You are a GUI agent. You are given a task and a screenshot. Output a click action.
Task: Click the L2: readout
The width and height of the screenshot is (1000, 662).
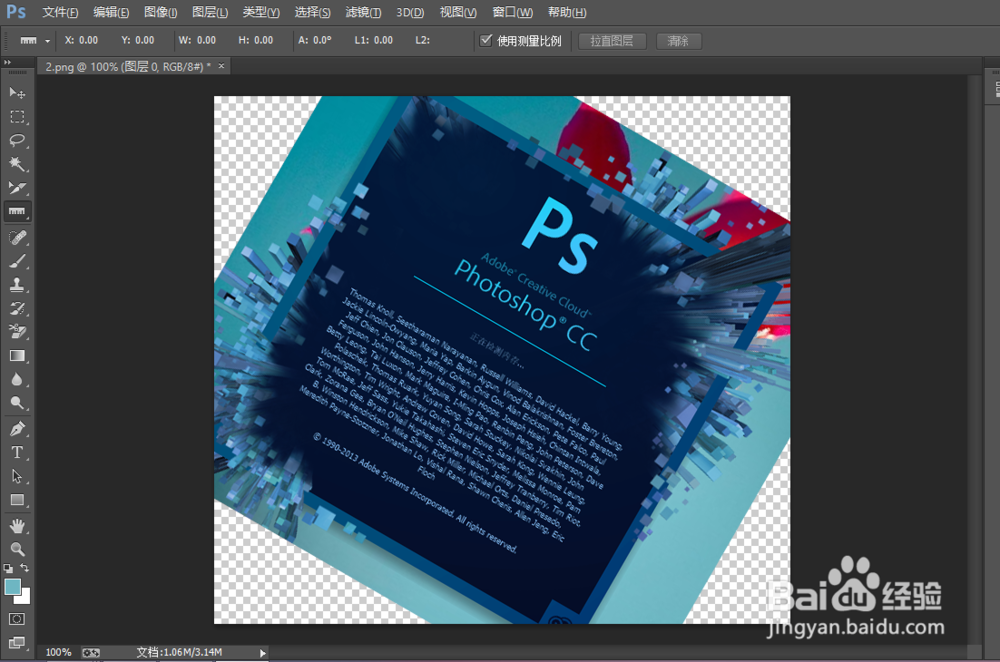pos(422,40)
